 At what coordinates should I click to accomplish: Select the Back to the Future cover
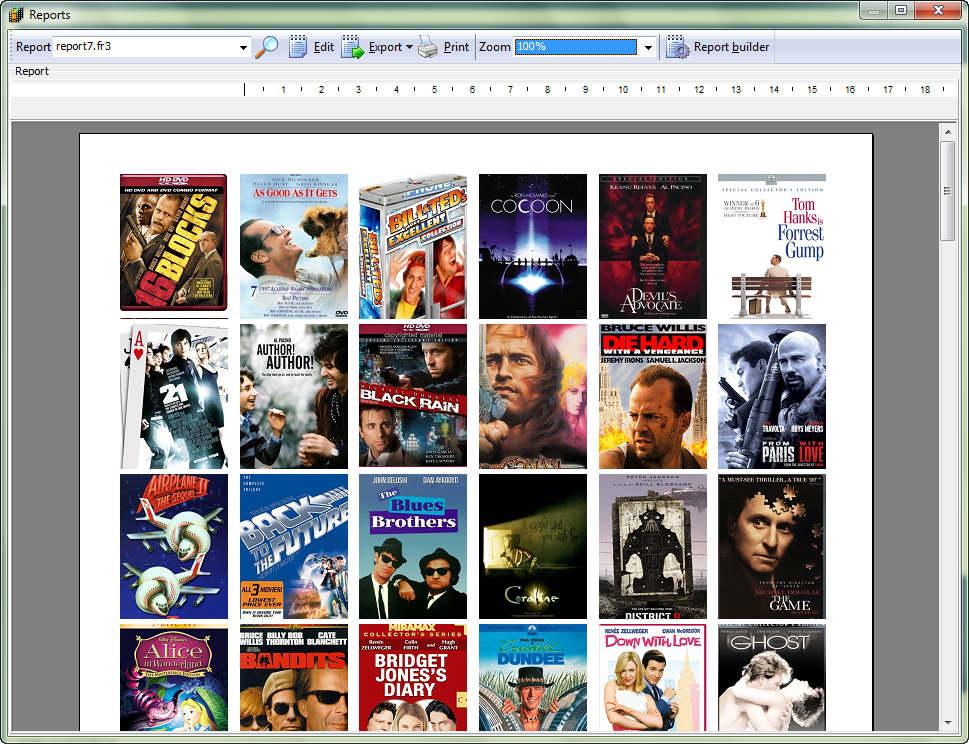[294, 546]
